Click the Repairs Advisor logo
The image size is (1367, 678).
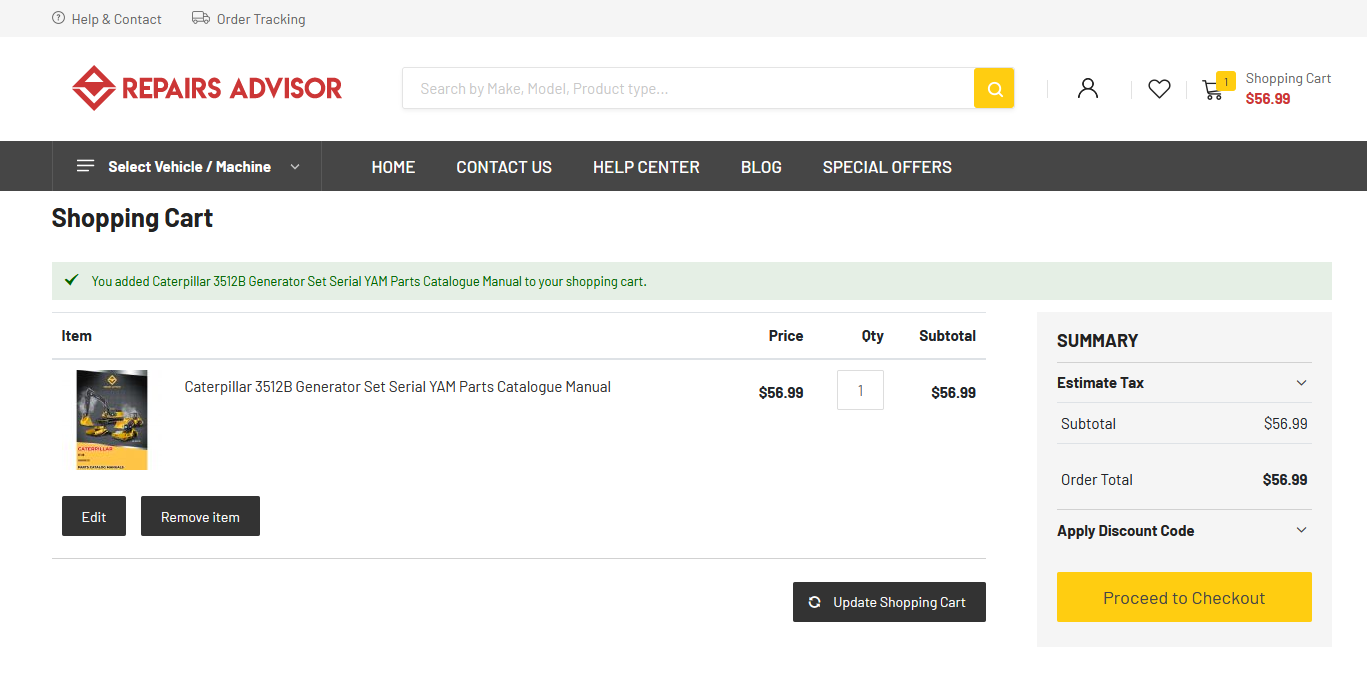tap(207, 88)
